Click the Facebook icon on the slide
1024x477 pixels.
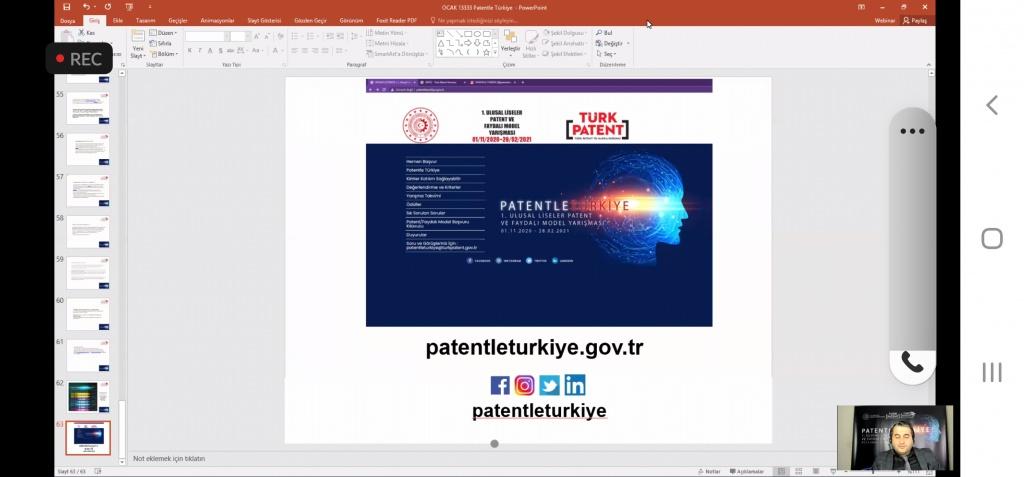tap(500, 385)
